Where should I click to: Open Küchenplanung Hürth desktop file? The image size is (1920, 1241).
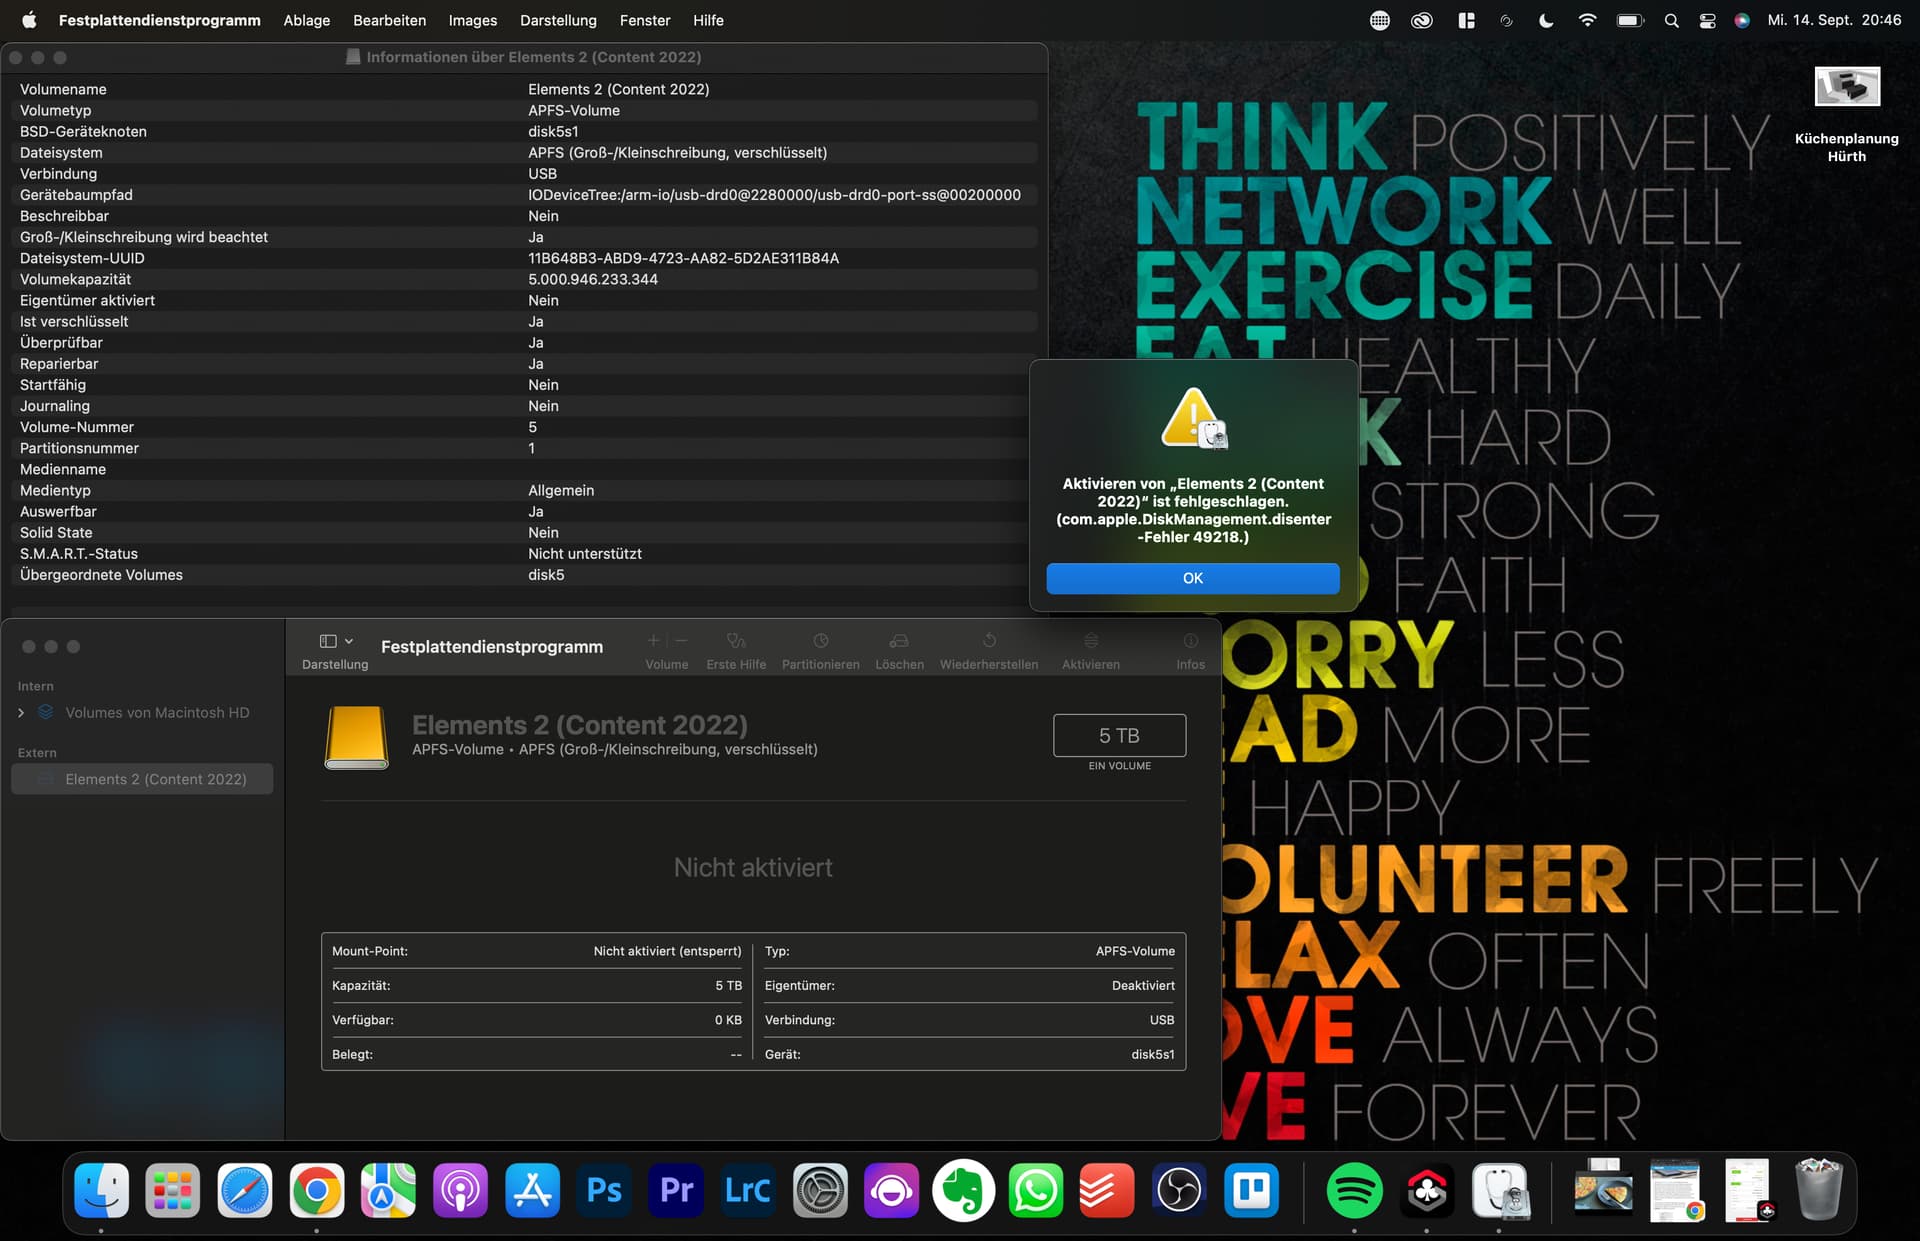point(1846,88)
